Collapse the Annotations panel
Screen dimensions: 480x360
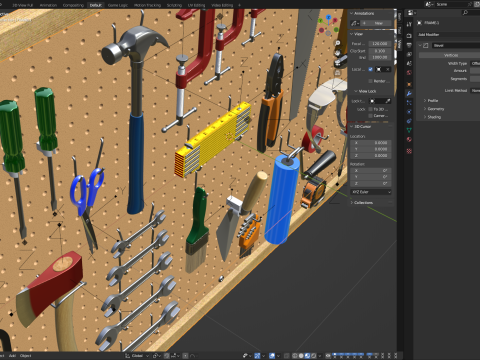point(351,13)
